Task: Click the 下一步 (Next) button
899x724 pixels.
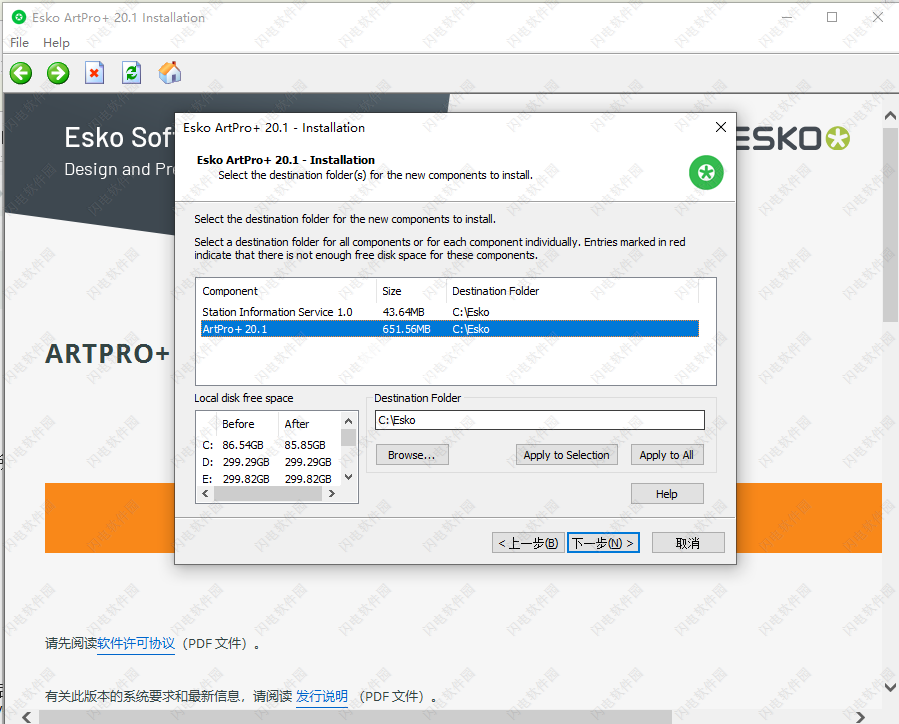Action: tap(603, 542)
